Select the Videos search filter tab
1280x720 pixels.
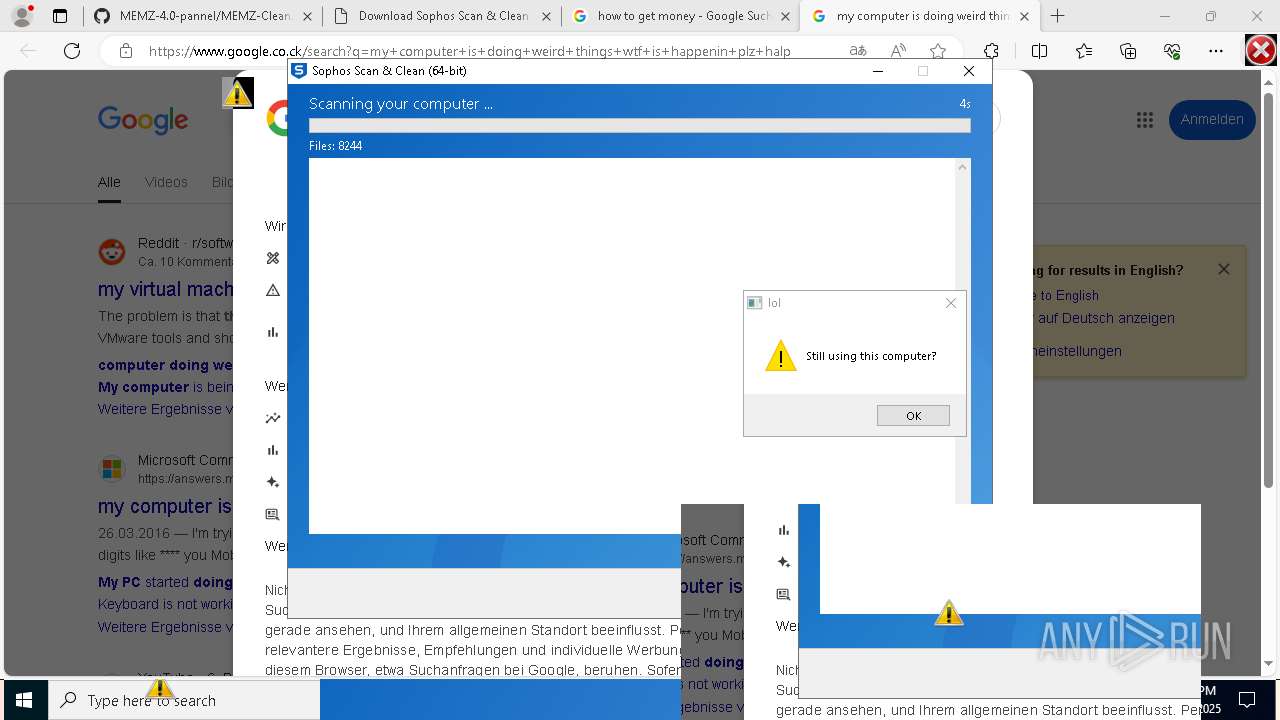tap(166, 182)
